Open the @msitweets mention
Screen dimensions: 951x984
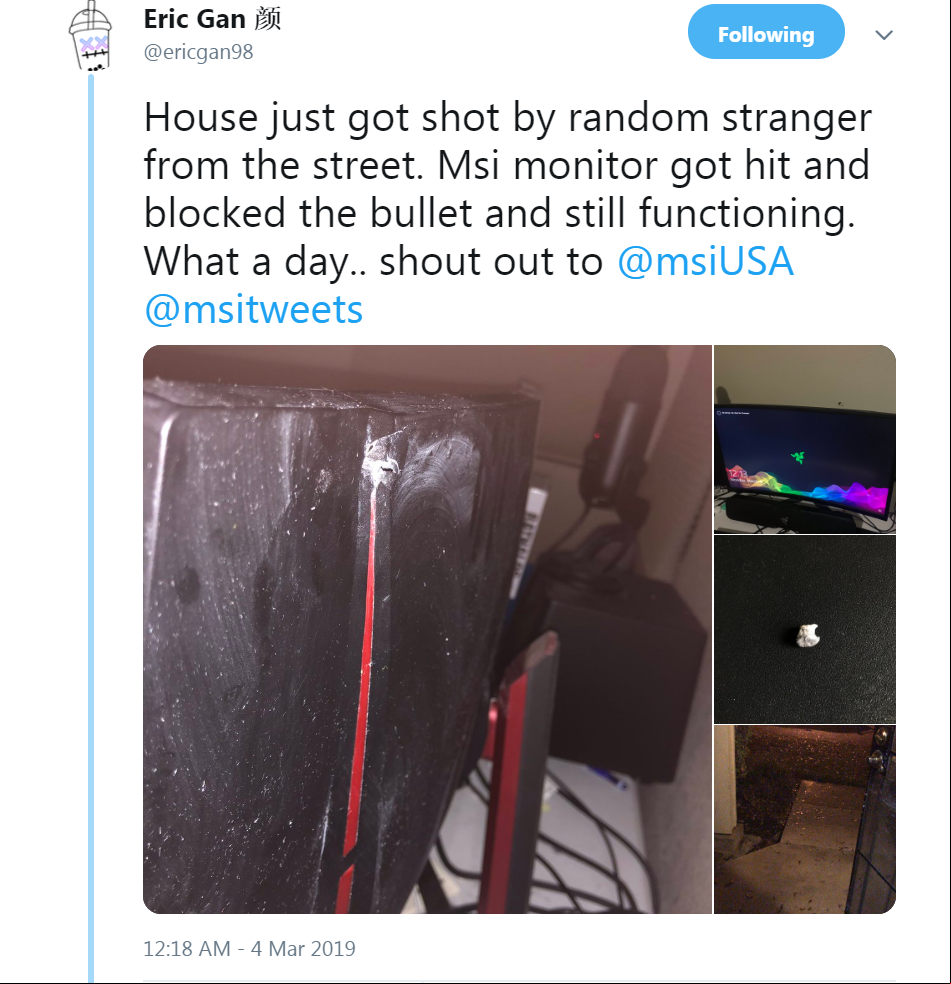(254, 310)
